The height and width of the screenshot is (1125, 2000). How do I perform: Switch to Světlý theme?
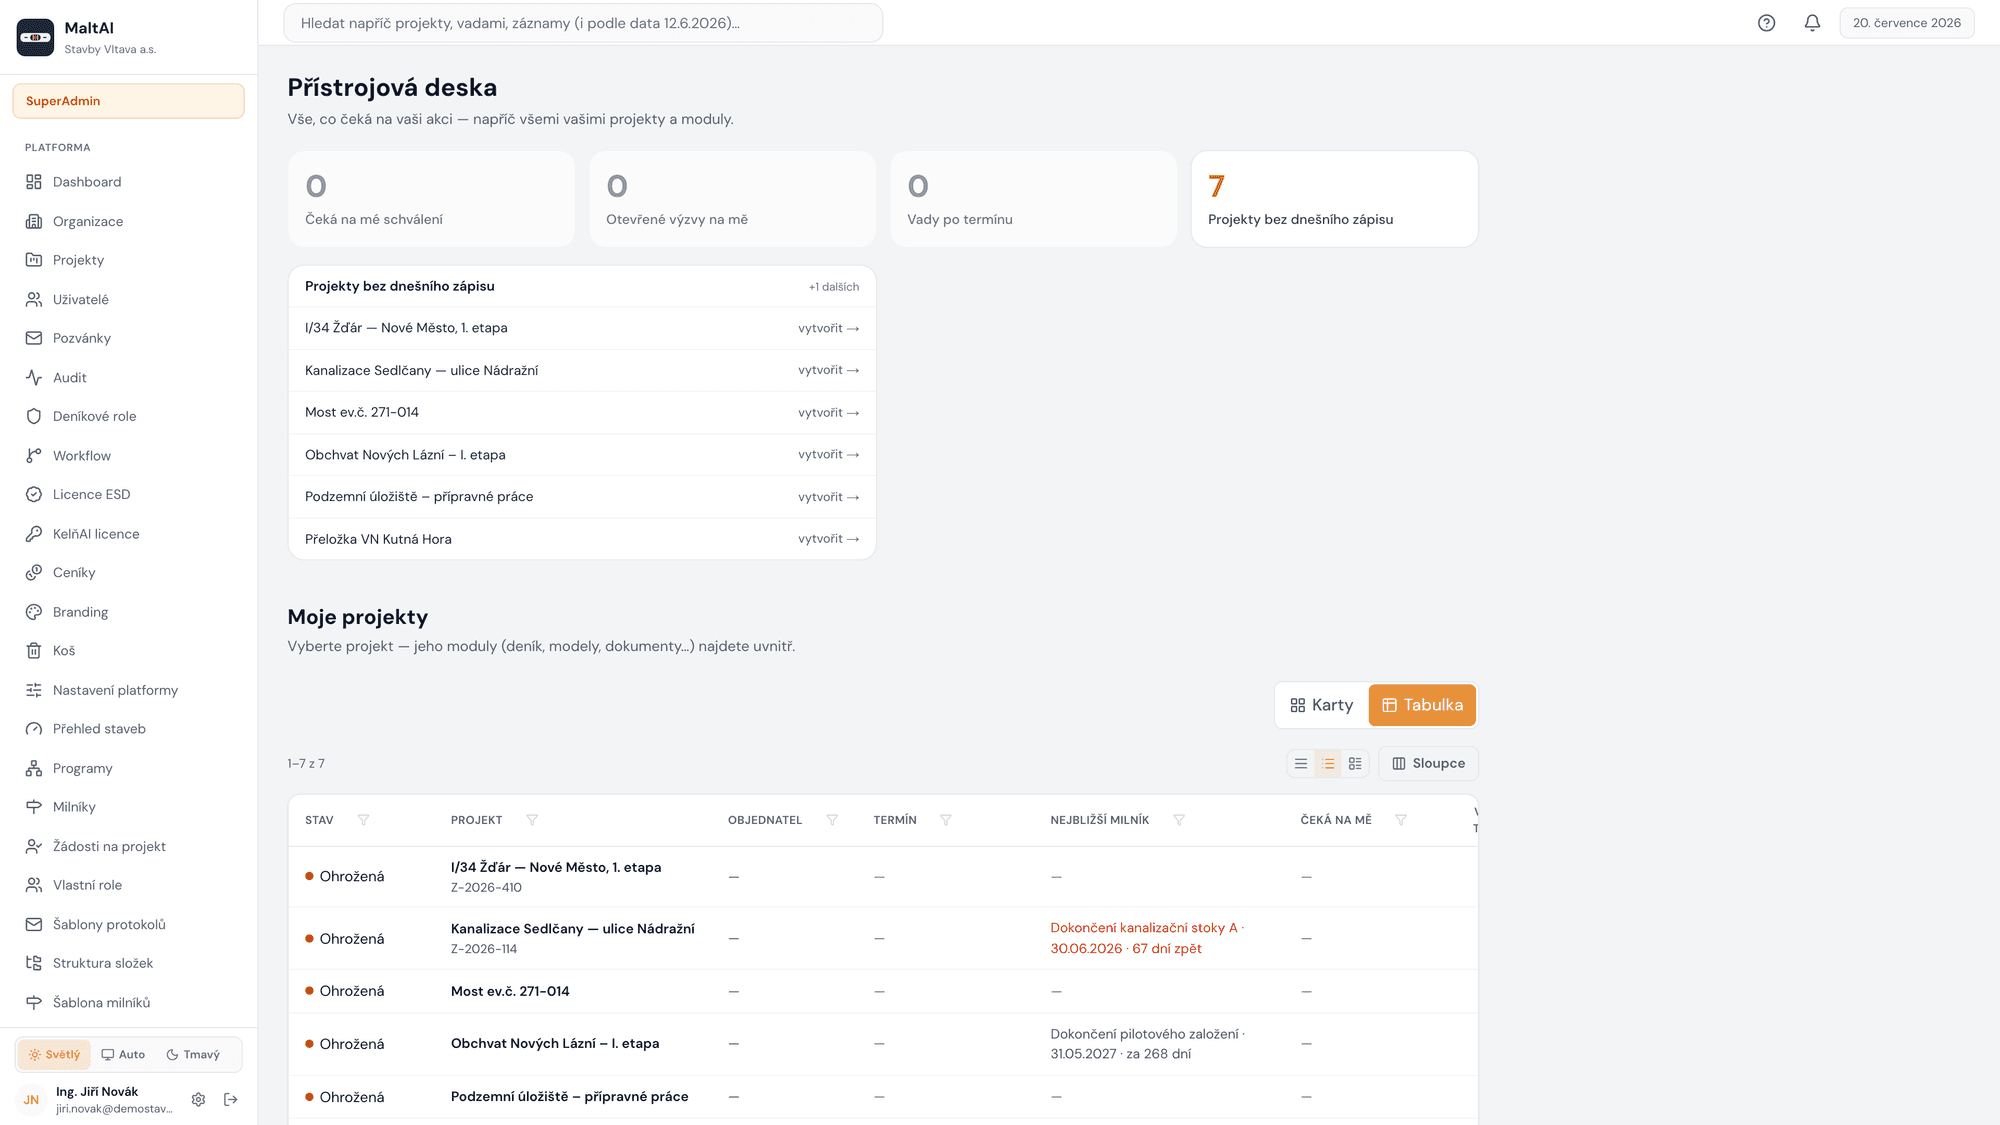click(54, 1054)
